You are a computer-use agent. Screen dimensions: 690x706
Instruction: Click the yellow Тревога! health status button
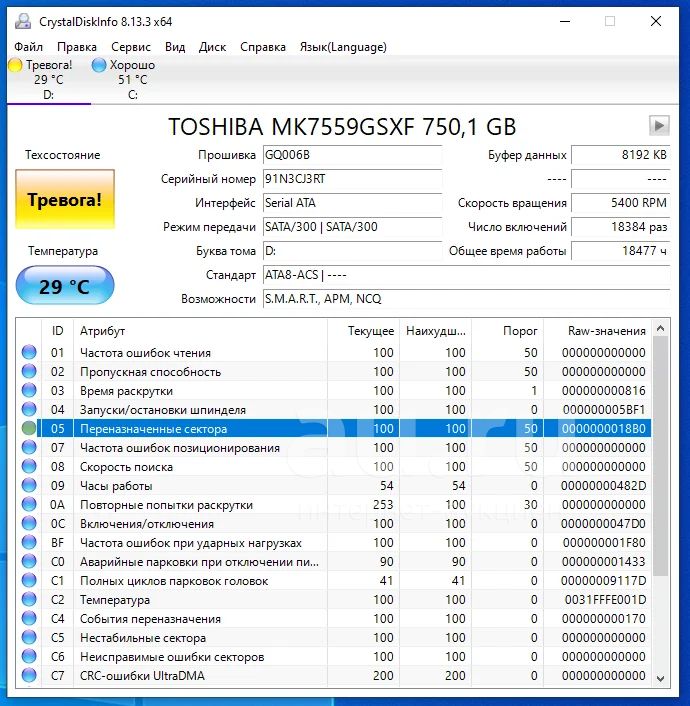pos(65,199)
